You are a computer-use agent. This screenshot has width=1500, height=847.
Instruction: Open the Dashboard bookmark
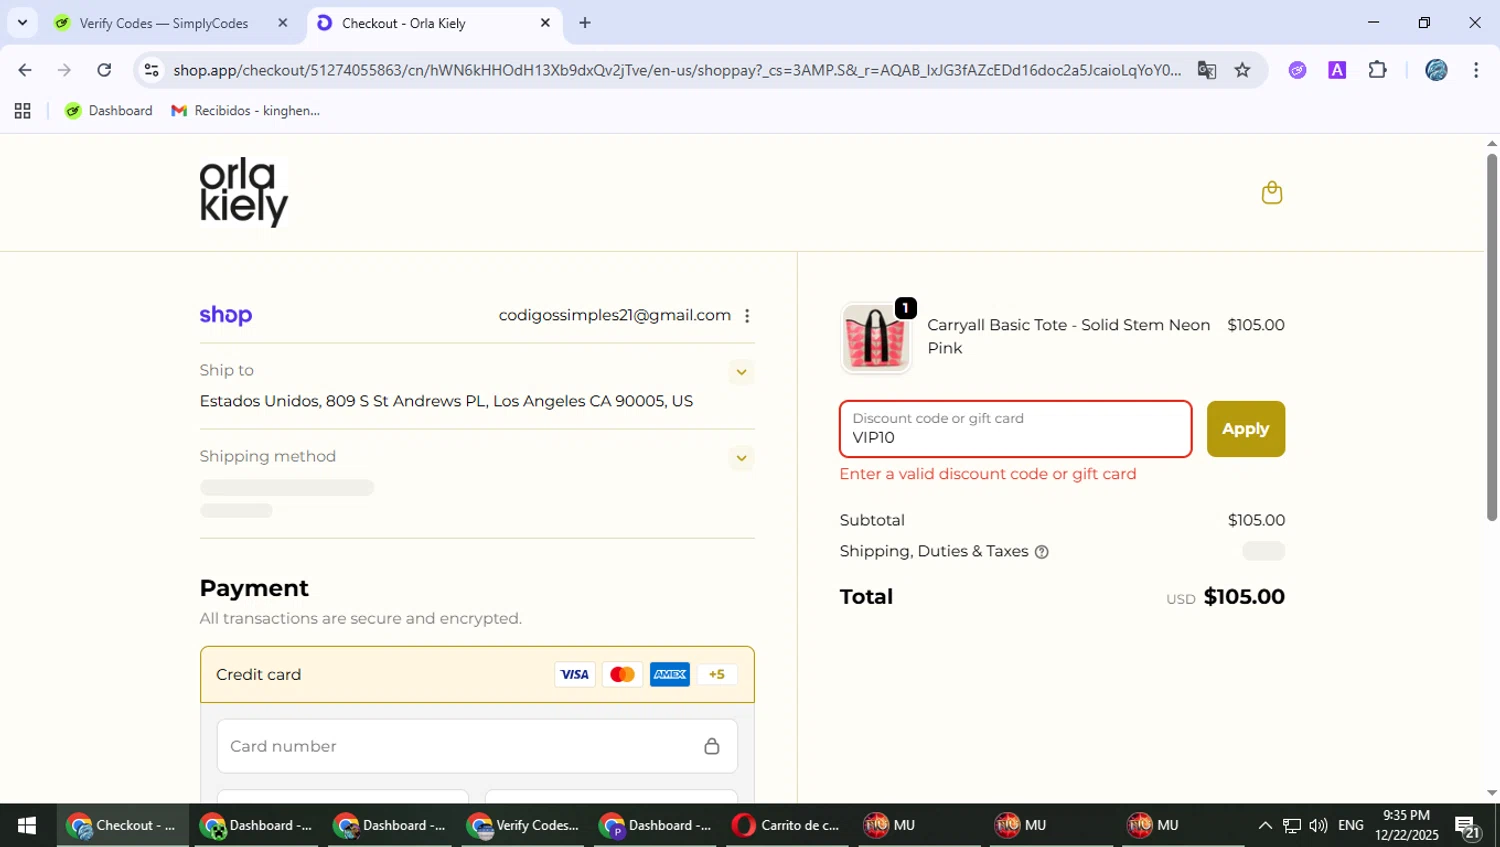click(x=109, y=111)
